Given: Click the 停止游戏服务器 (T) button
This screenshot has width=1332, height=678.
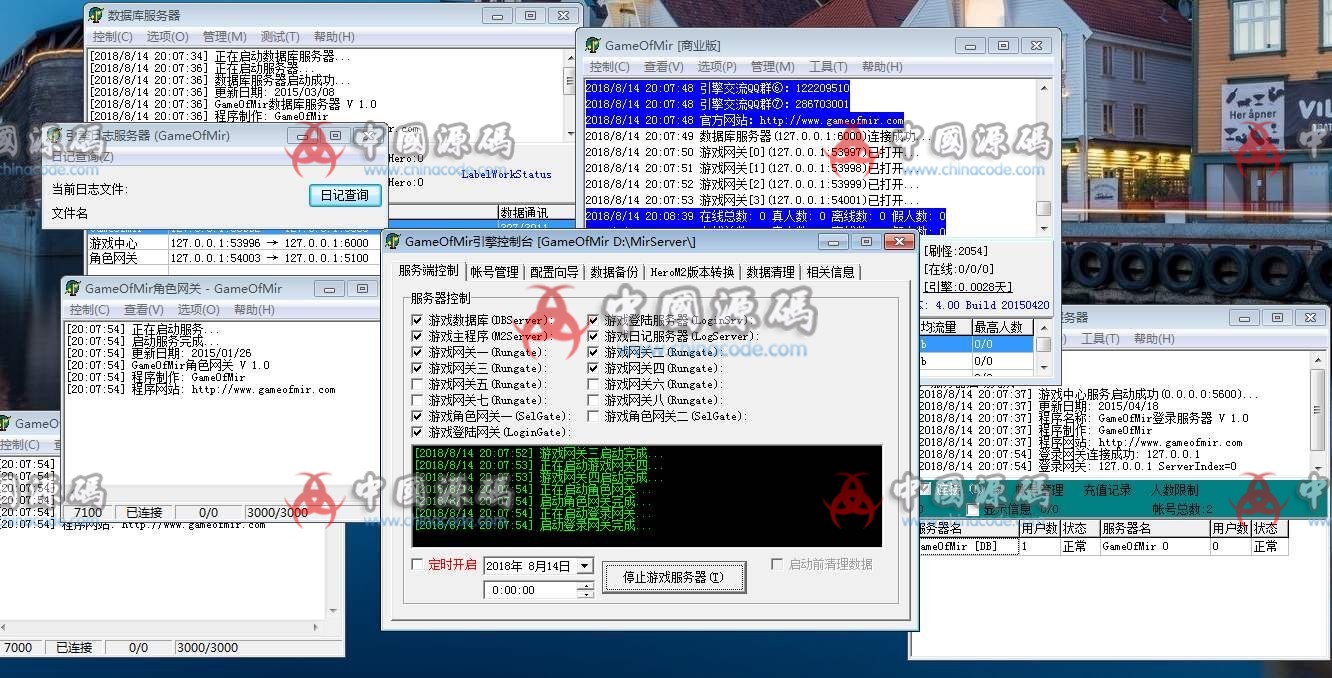Looking at the screenshot, I should click(x=674, y=577).
